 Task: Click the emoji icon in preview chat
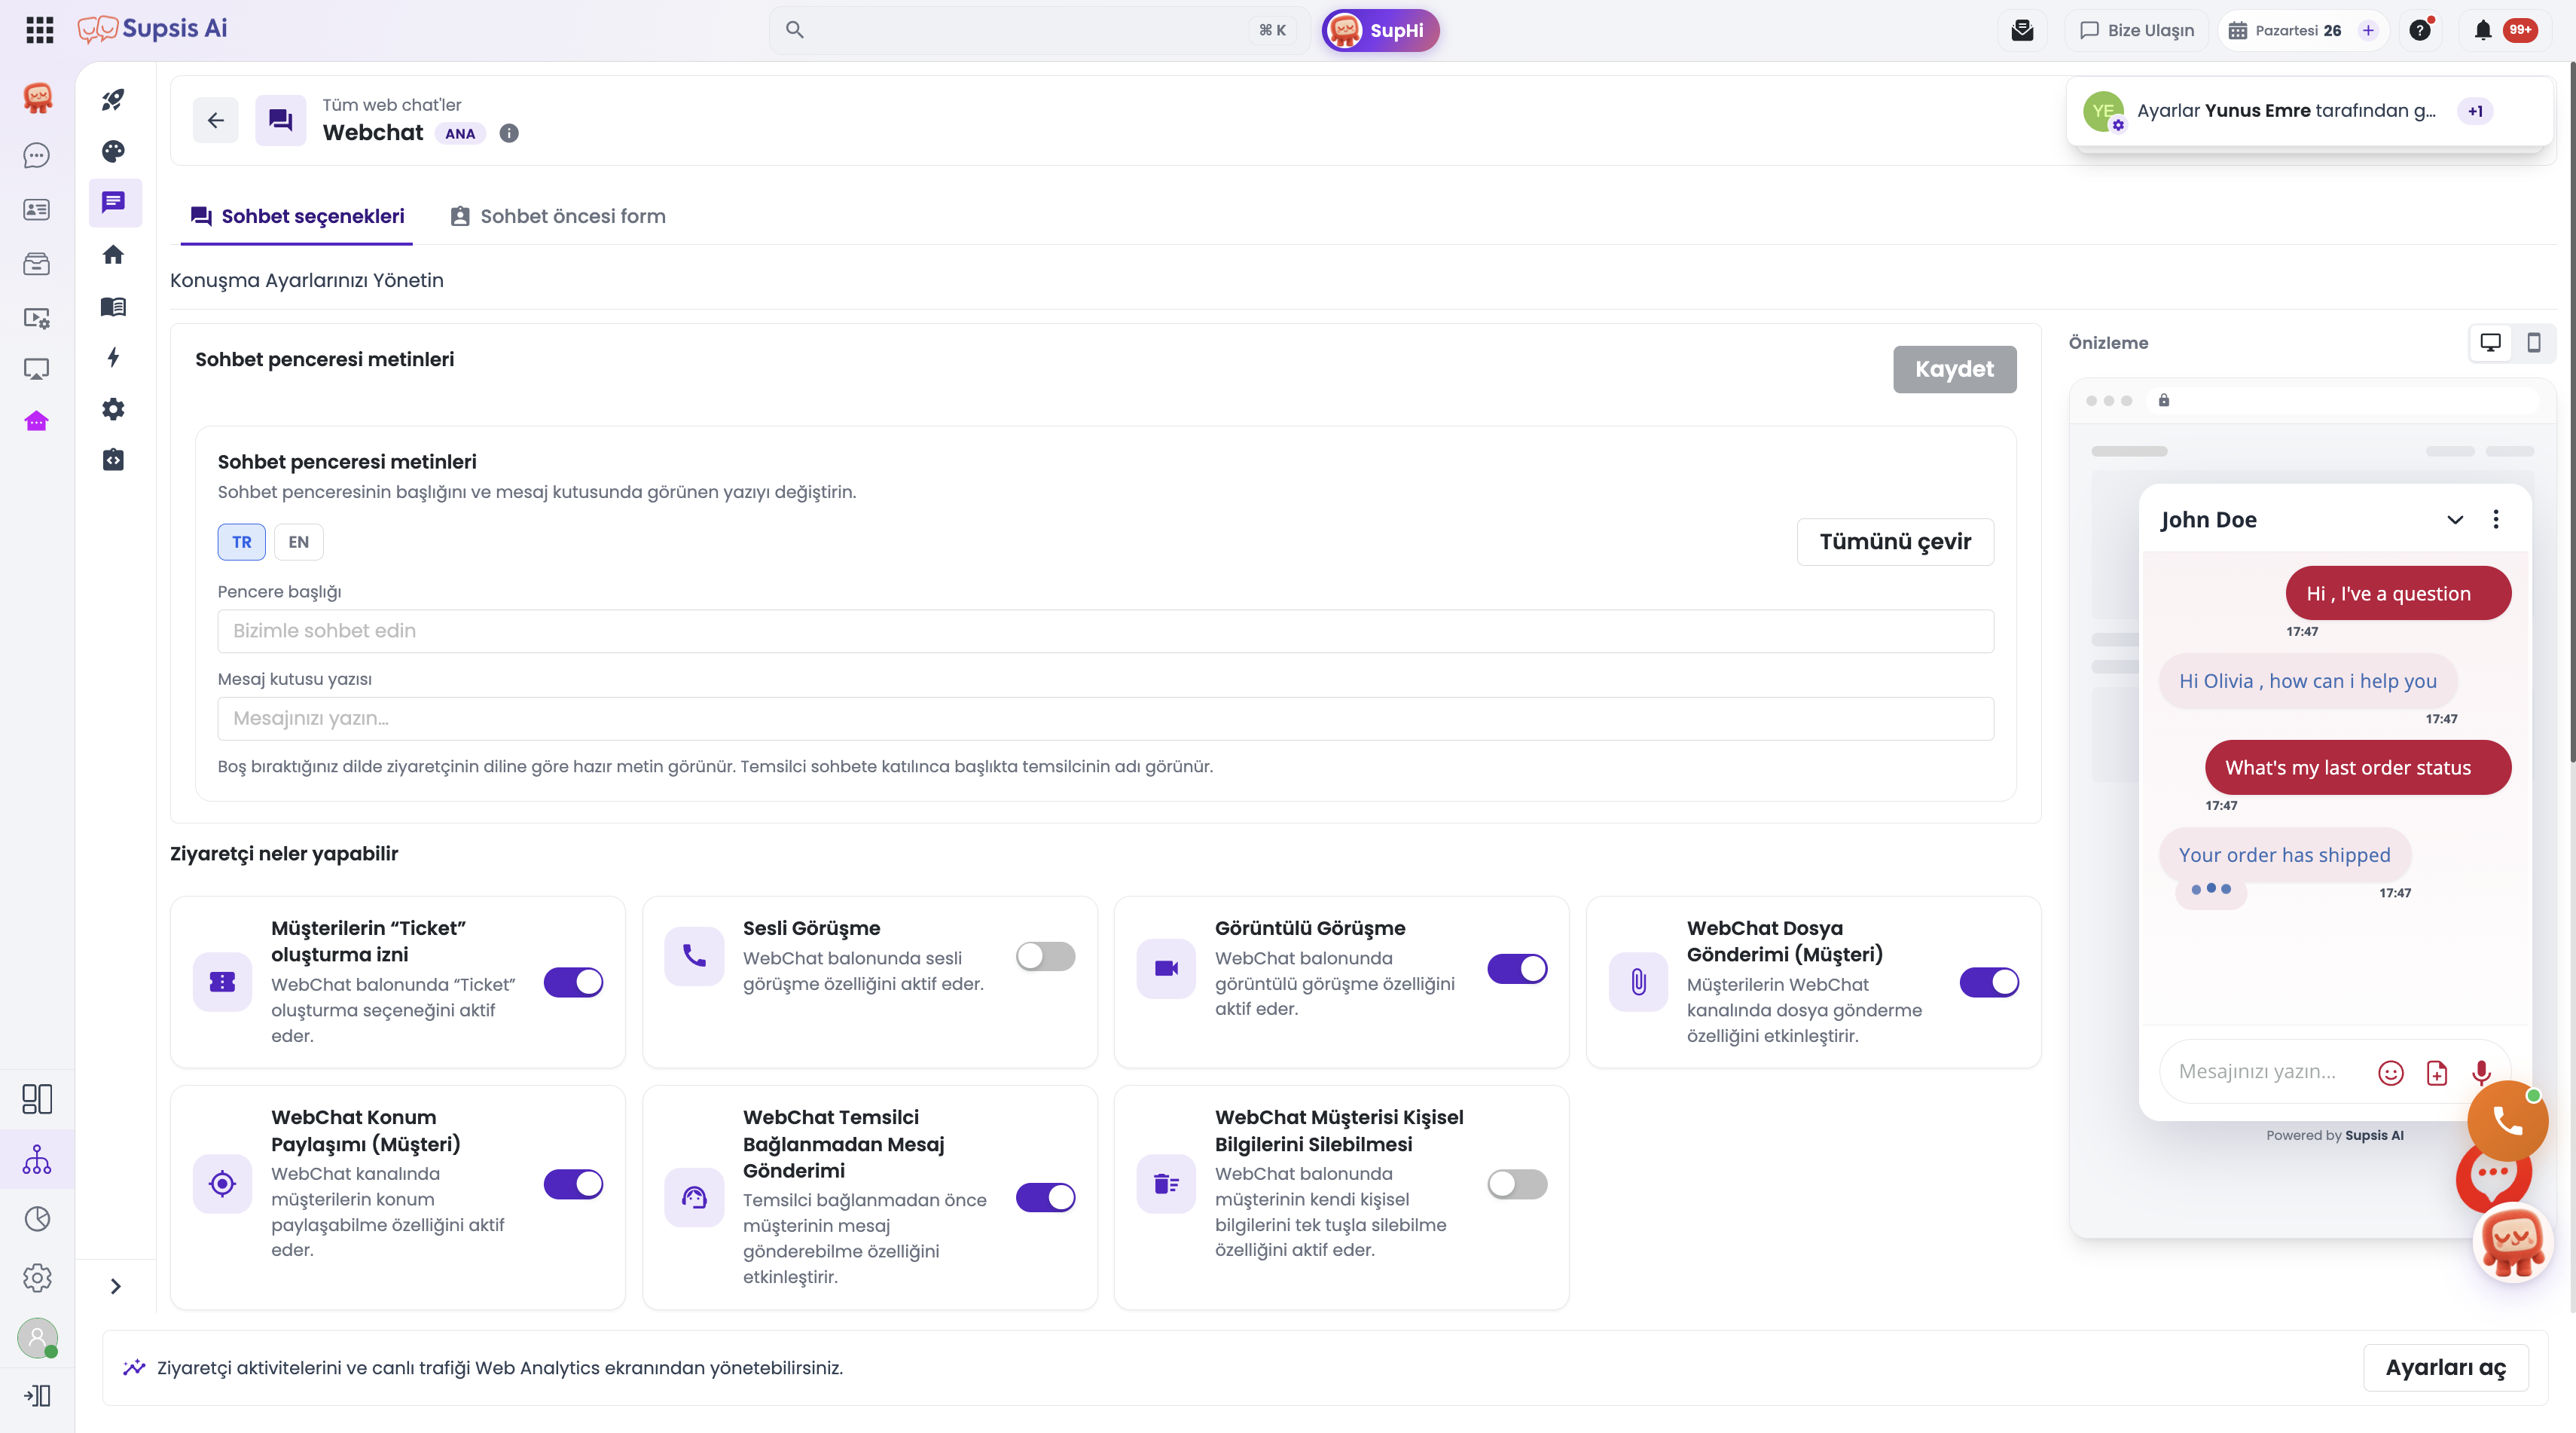point(2391,1073)
